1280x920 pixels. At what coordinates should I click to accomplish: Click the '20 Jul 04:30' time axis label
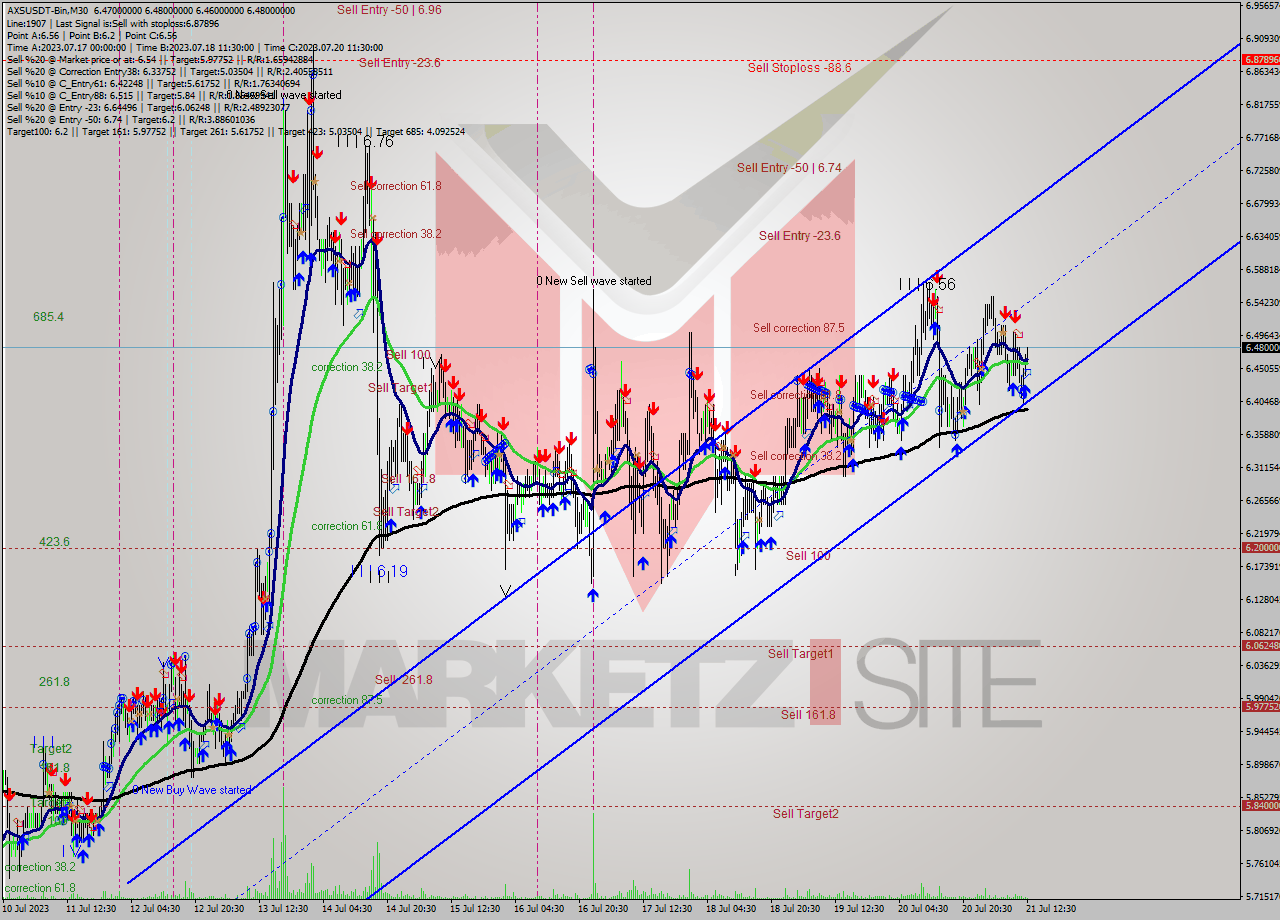[x=923, y=909]
